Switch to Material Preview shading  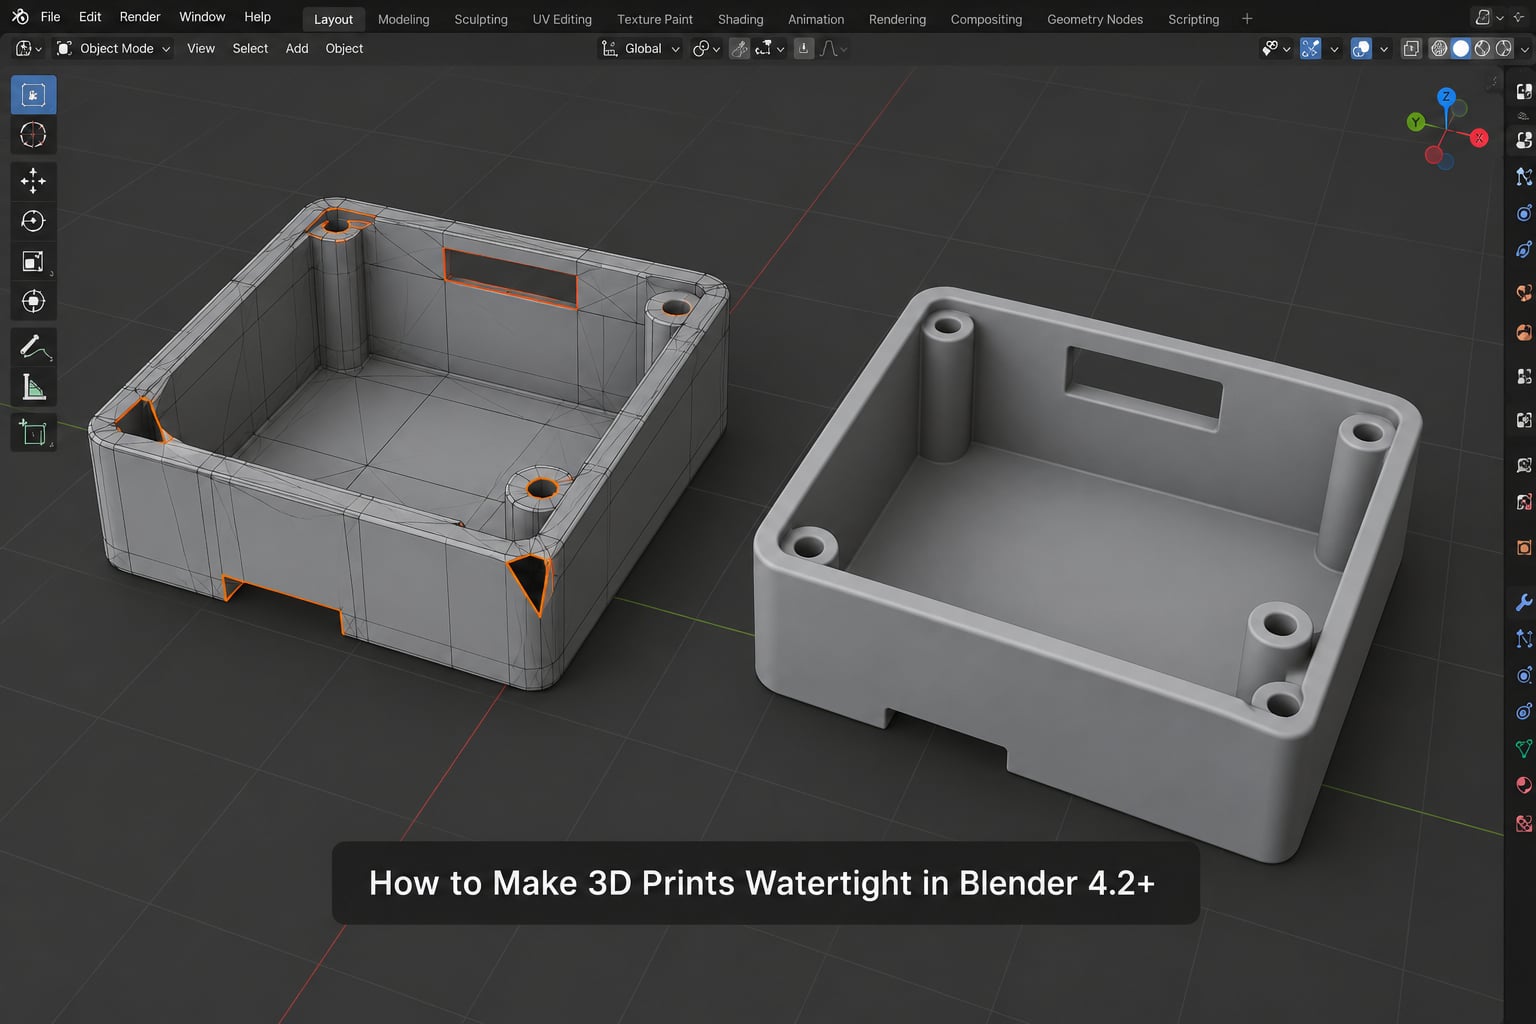(1482, 48)
